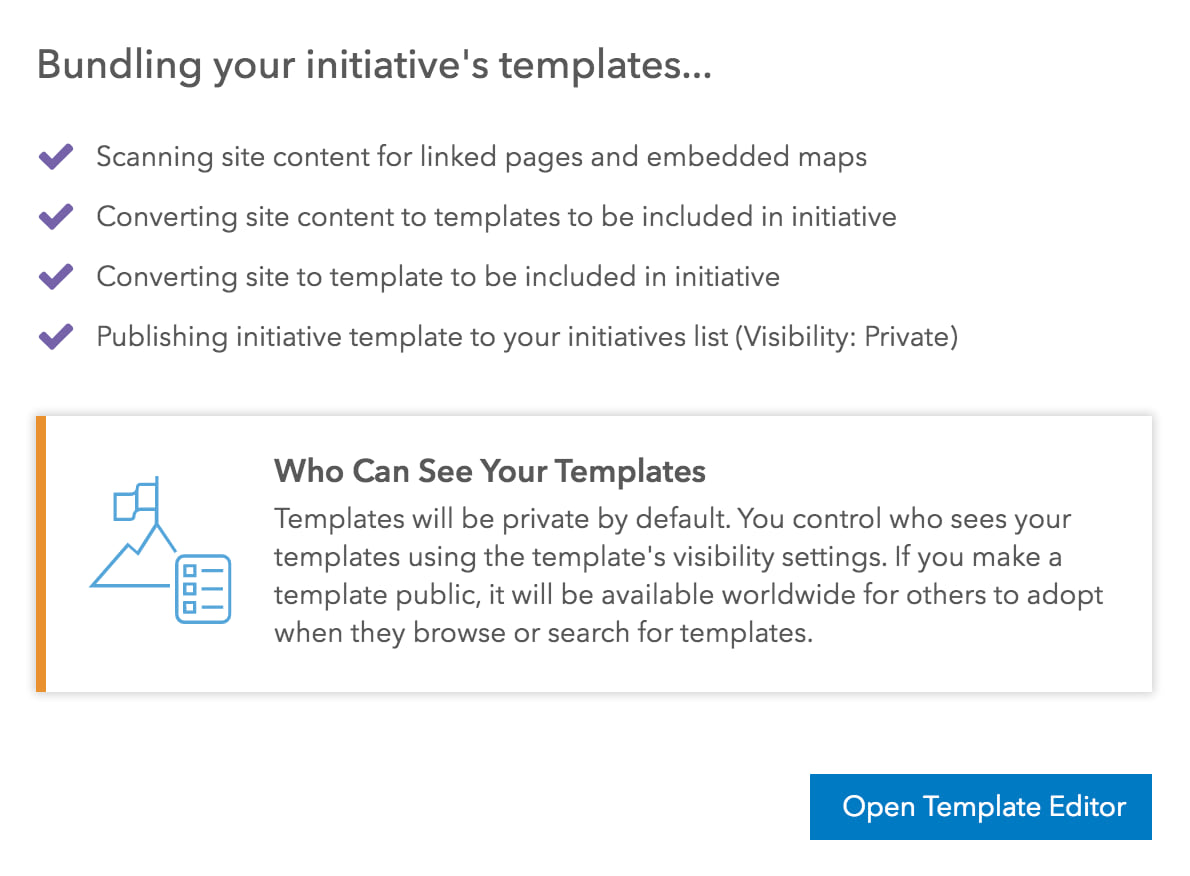This screenshot has height=876, width=1190.
Task: Click the checkmark beside Scanning site content
Action: (55, 157)
